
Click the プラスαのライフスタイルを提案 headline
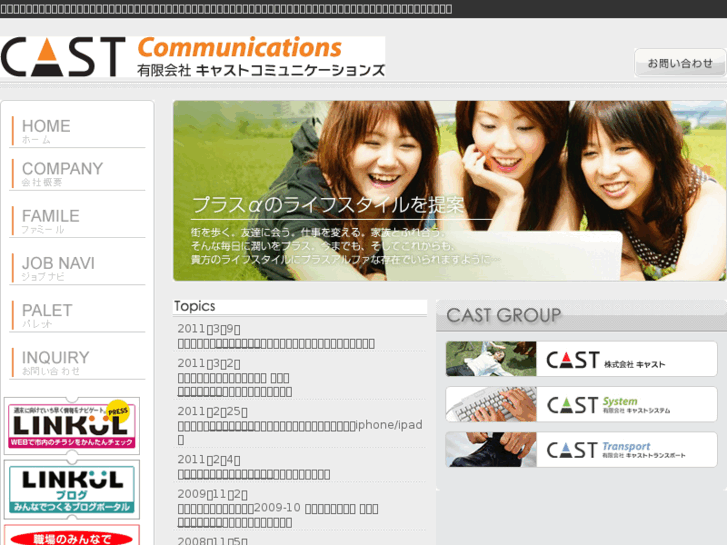pyautogui.click(x=328, y=205)
